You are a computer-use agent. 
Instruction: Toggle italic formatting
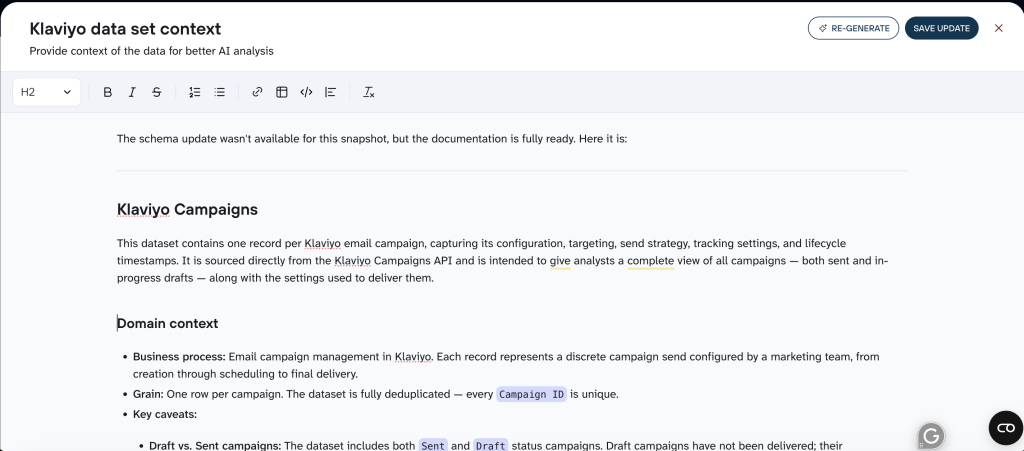pyautogui.click(x=132, y=92)
